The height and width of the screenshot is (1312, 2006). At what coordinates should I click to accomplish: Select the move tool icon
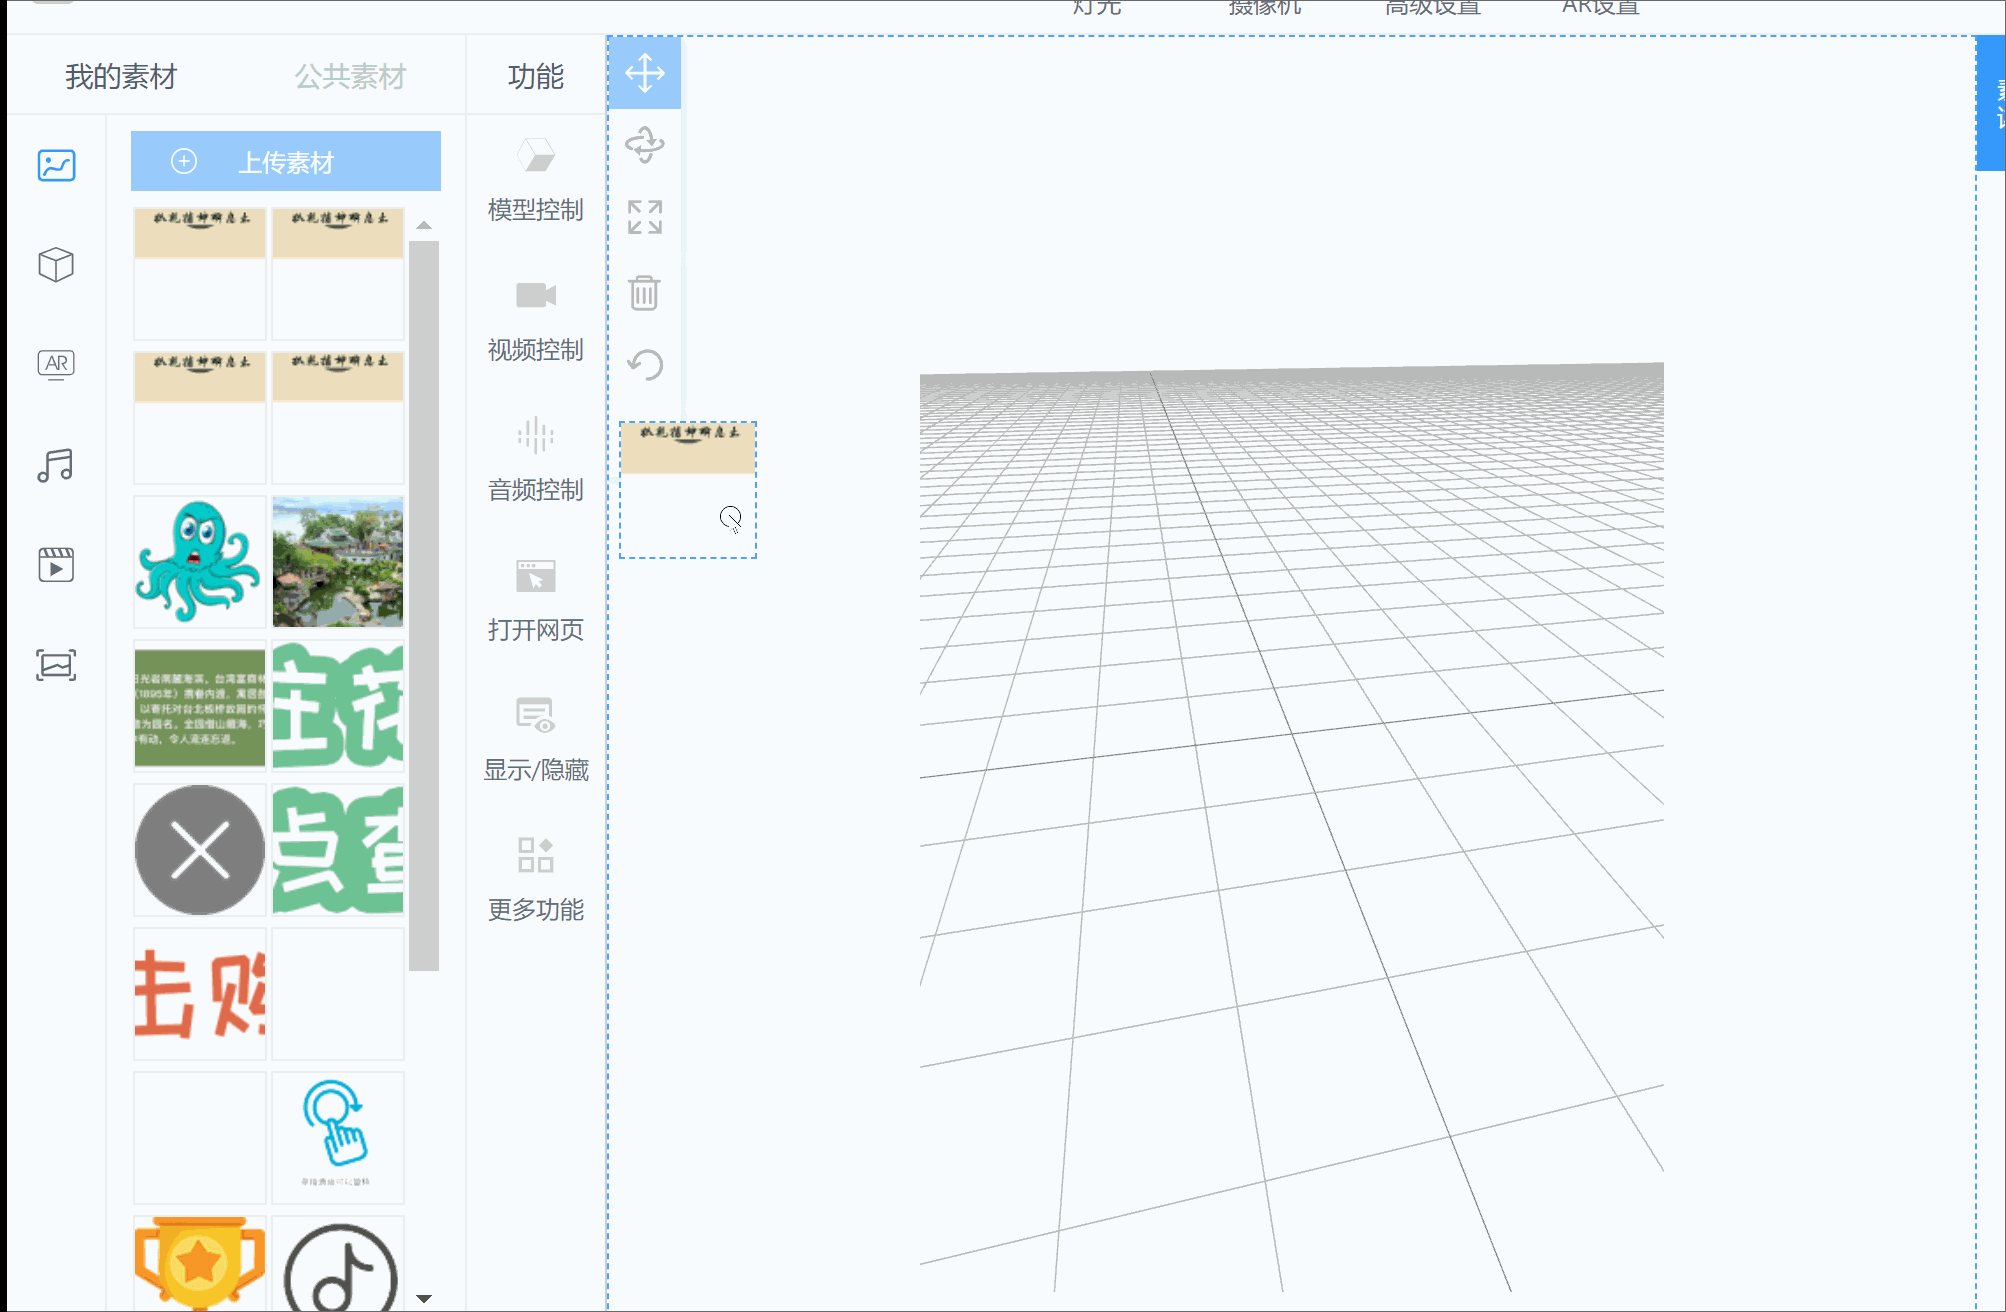click(x=644, y=73)
